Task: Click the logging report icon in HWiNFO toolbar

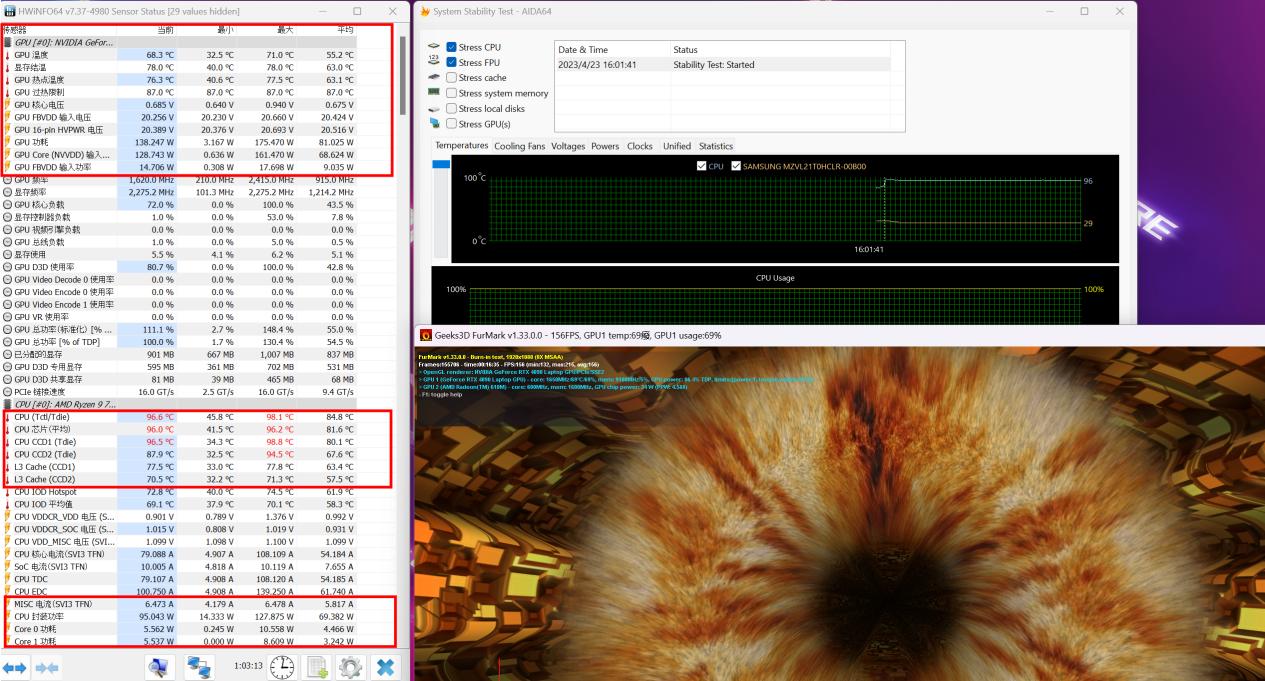Action: (x=318, y=665)
